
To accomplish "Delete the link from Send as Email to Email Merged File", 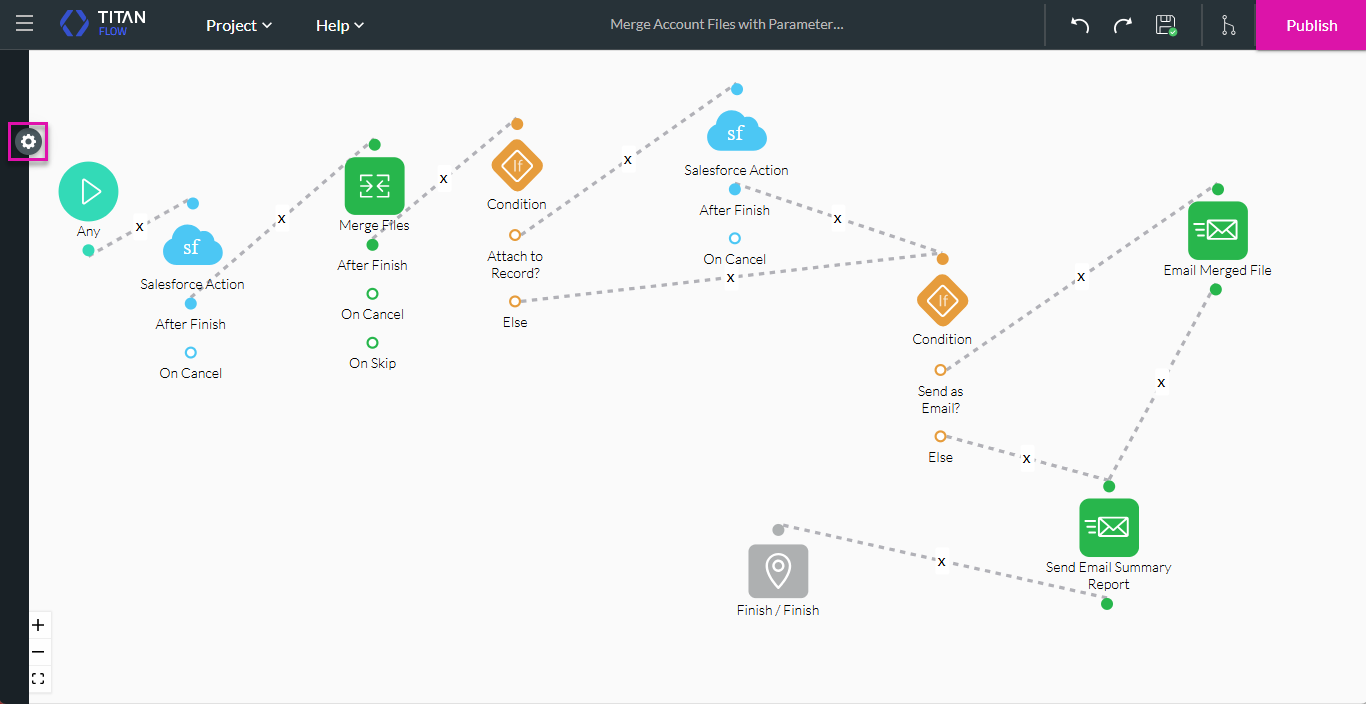I will pyautogui.click(x=1080, y=277).
